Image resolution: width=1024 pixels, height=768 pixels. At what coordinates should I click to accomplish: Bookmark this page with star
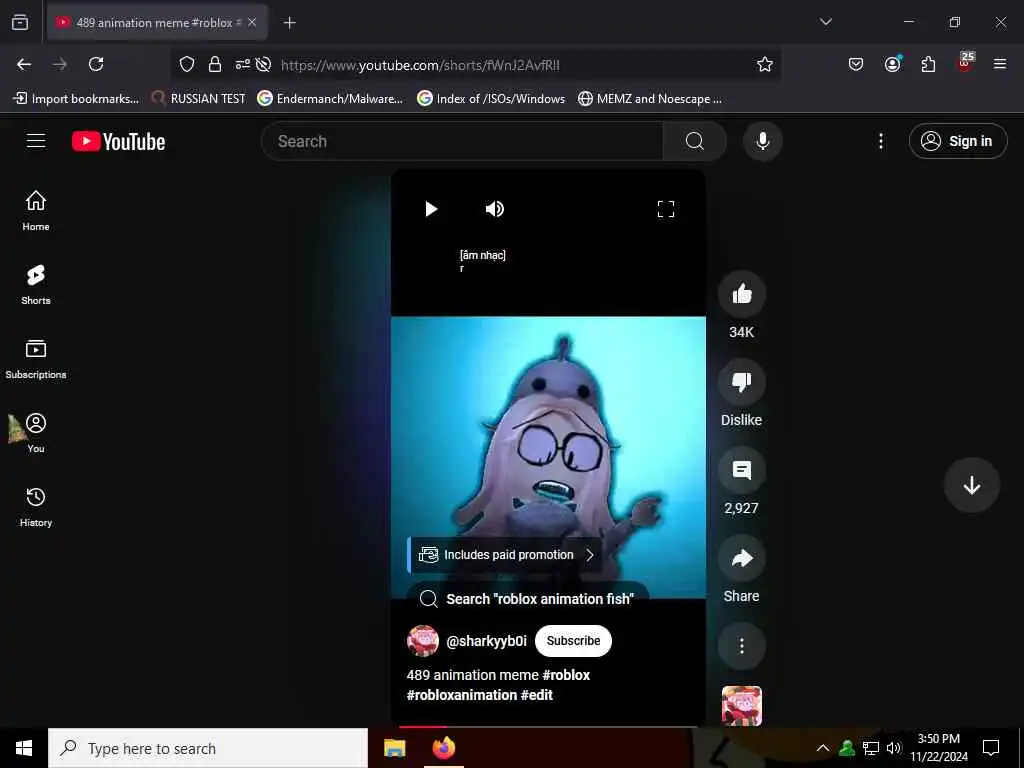tap(765, 64)
